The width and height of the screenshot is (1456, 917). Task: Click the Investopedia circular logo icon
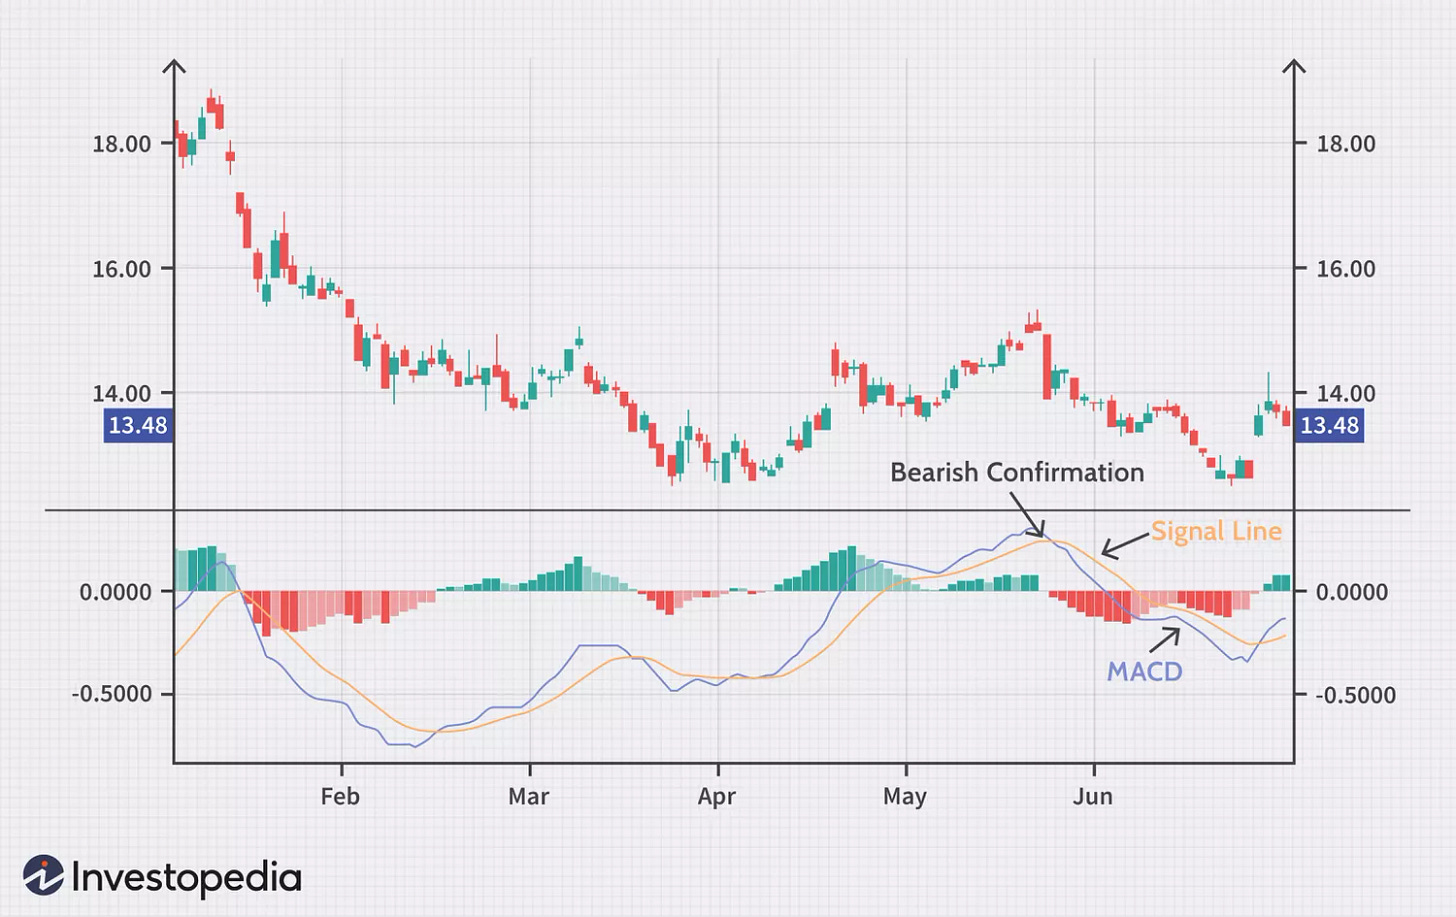point(43,875)
